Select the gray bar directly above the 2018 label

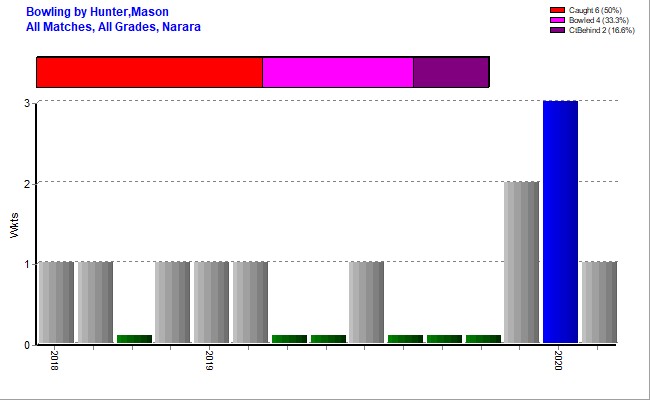(x=56, y=302)
